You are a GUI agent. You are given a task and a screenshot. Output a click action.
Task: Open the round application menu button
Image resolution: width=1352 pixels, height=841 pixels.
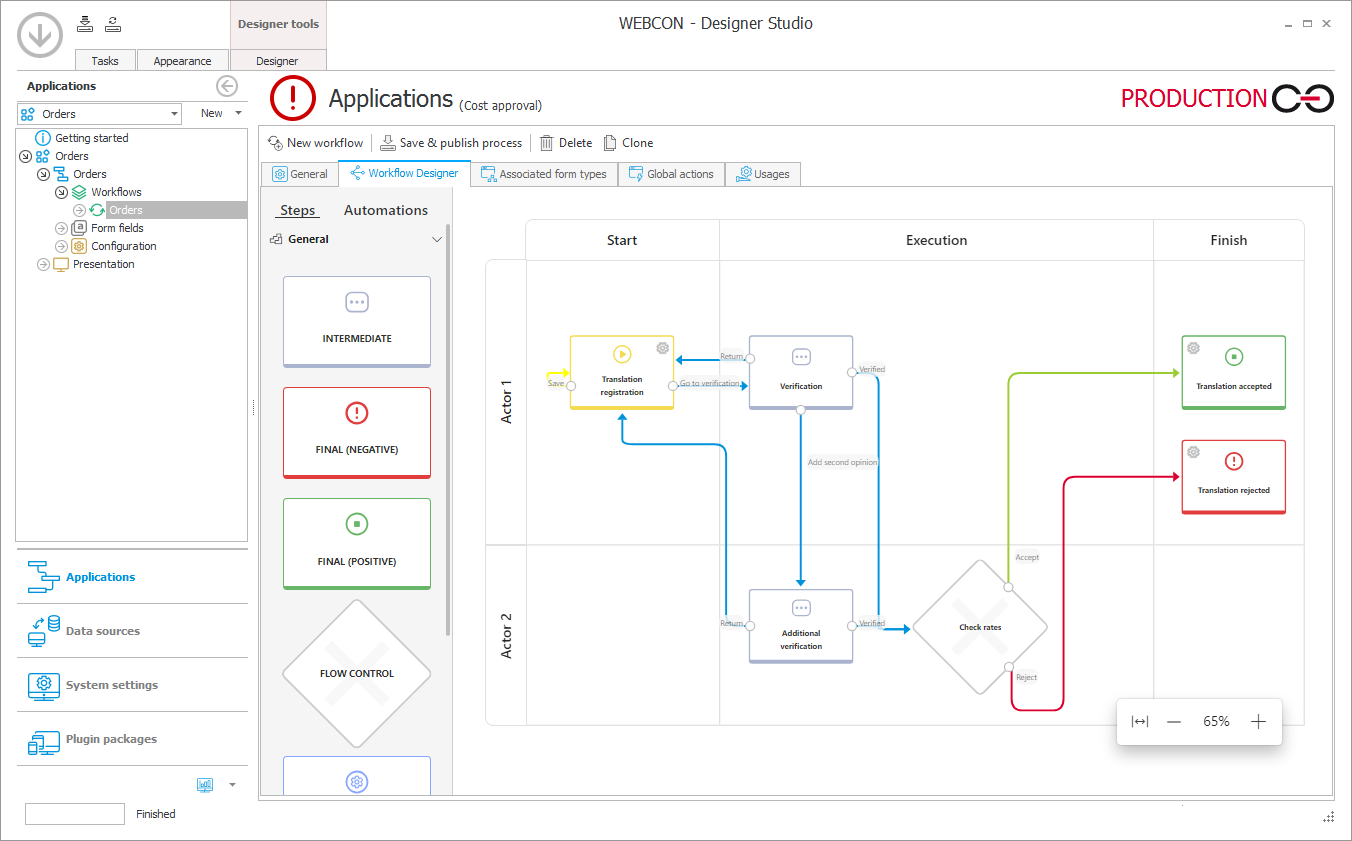click(x=40, y=35)
